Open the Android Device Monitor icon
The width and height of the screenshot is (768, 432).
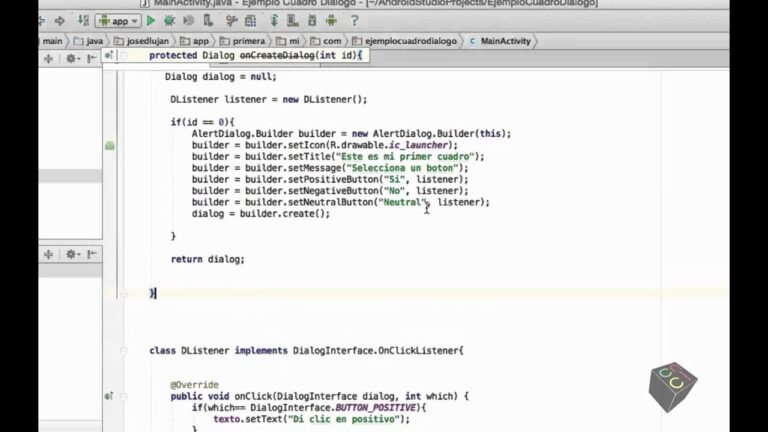coord(332,21)
